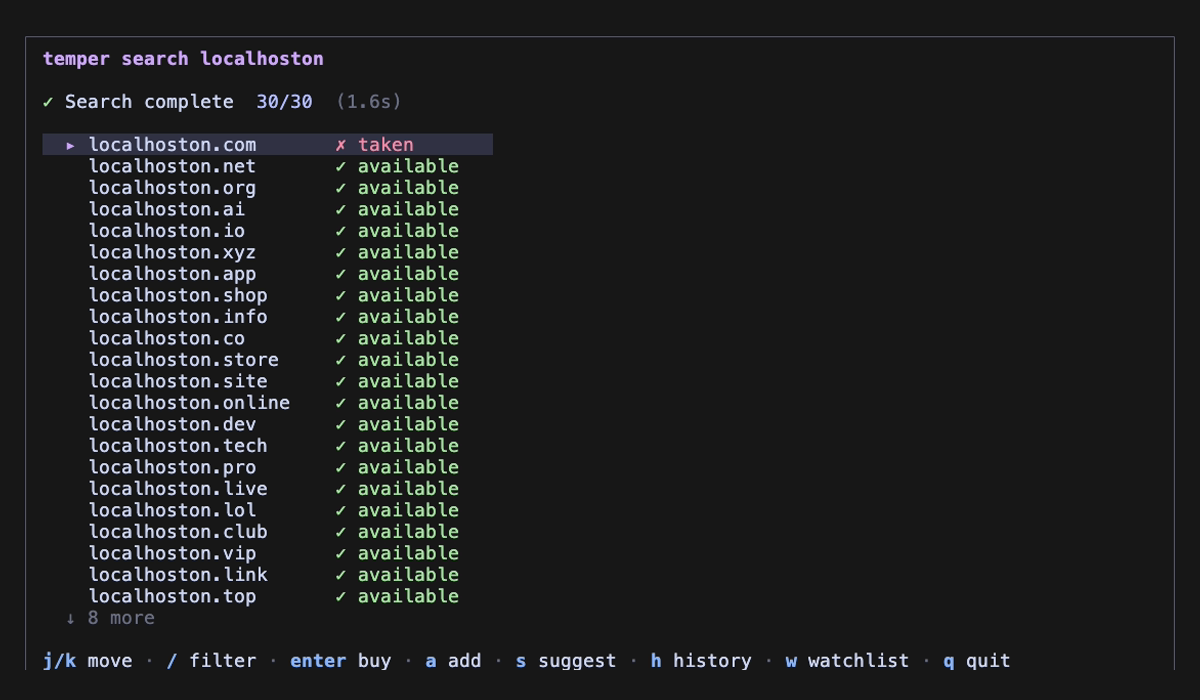Click the available status for localhoston.top
This screenshot has height=700, width=1200.
[x=408, y=596]
